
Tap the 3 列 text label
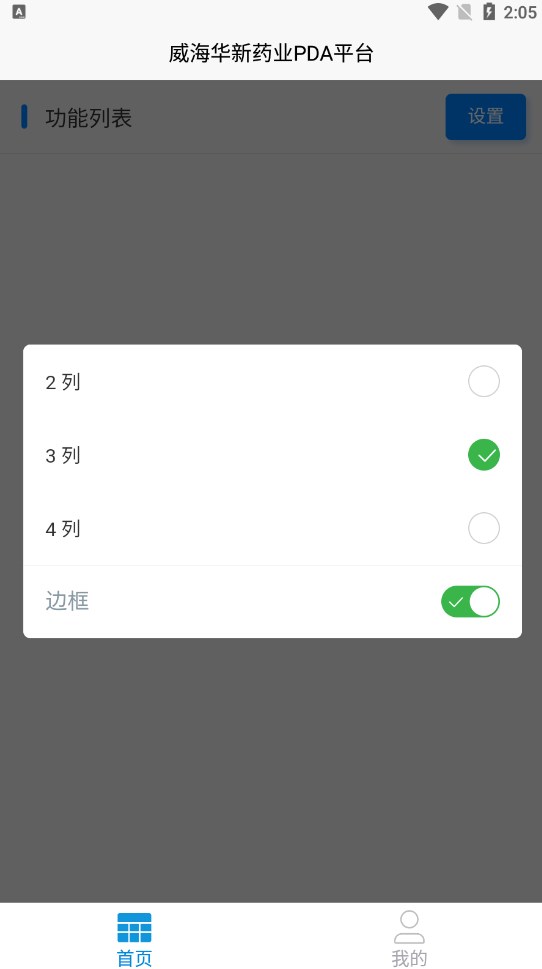tap(63, 455)
